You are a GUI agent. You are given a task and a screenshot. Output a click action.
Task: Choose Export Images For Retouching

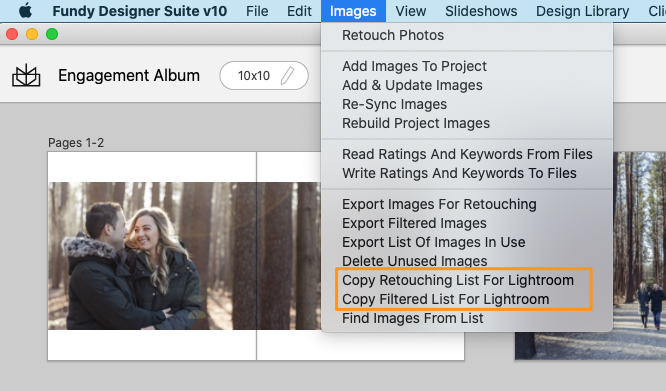(467, 204)
